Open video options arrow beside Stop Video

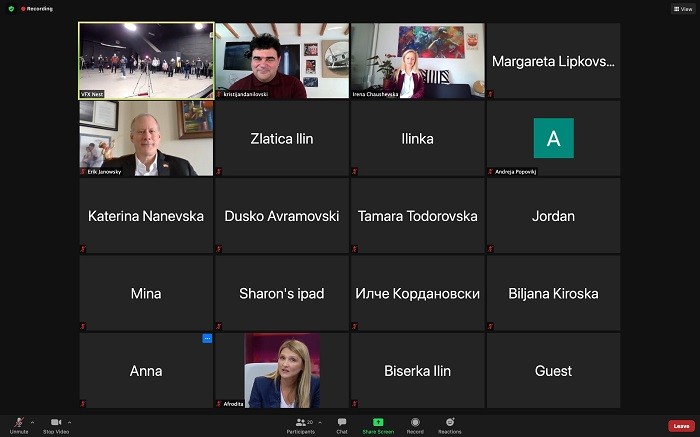[69, 422]
